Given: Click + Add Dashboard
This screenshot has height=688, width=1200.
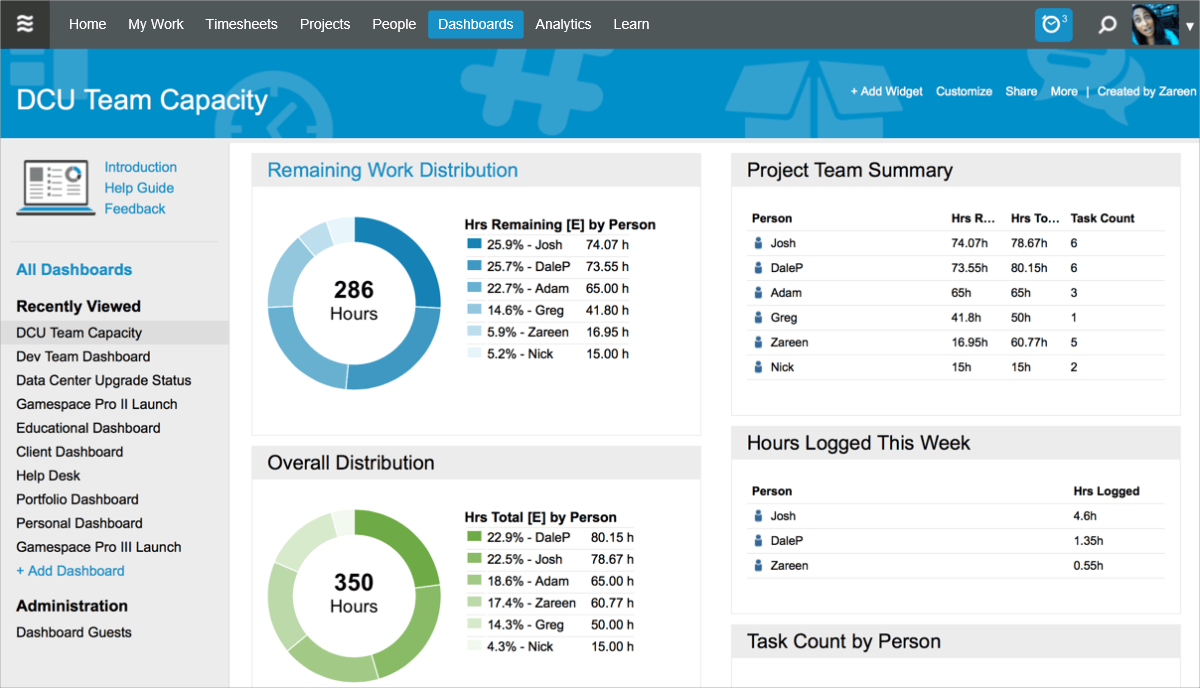Looking at the screenshot, I should [x=71, y=570].
